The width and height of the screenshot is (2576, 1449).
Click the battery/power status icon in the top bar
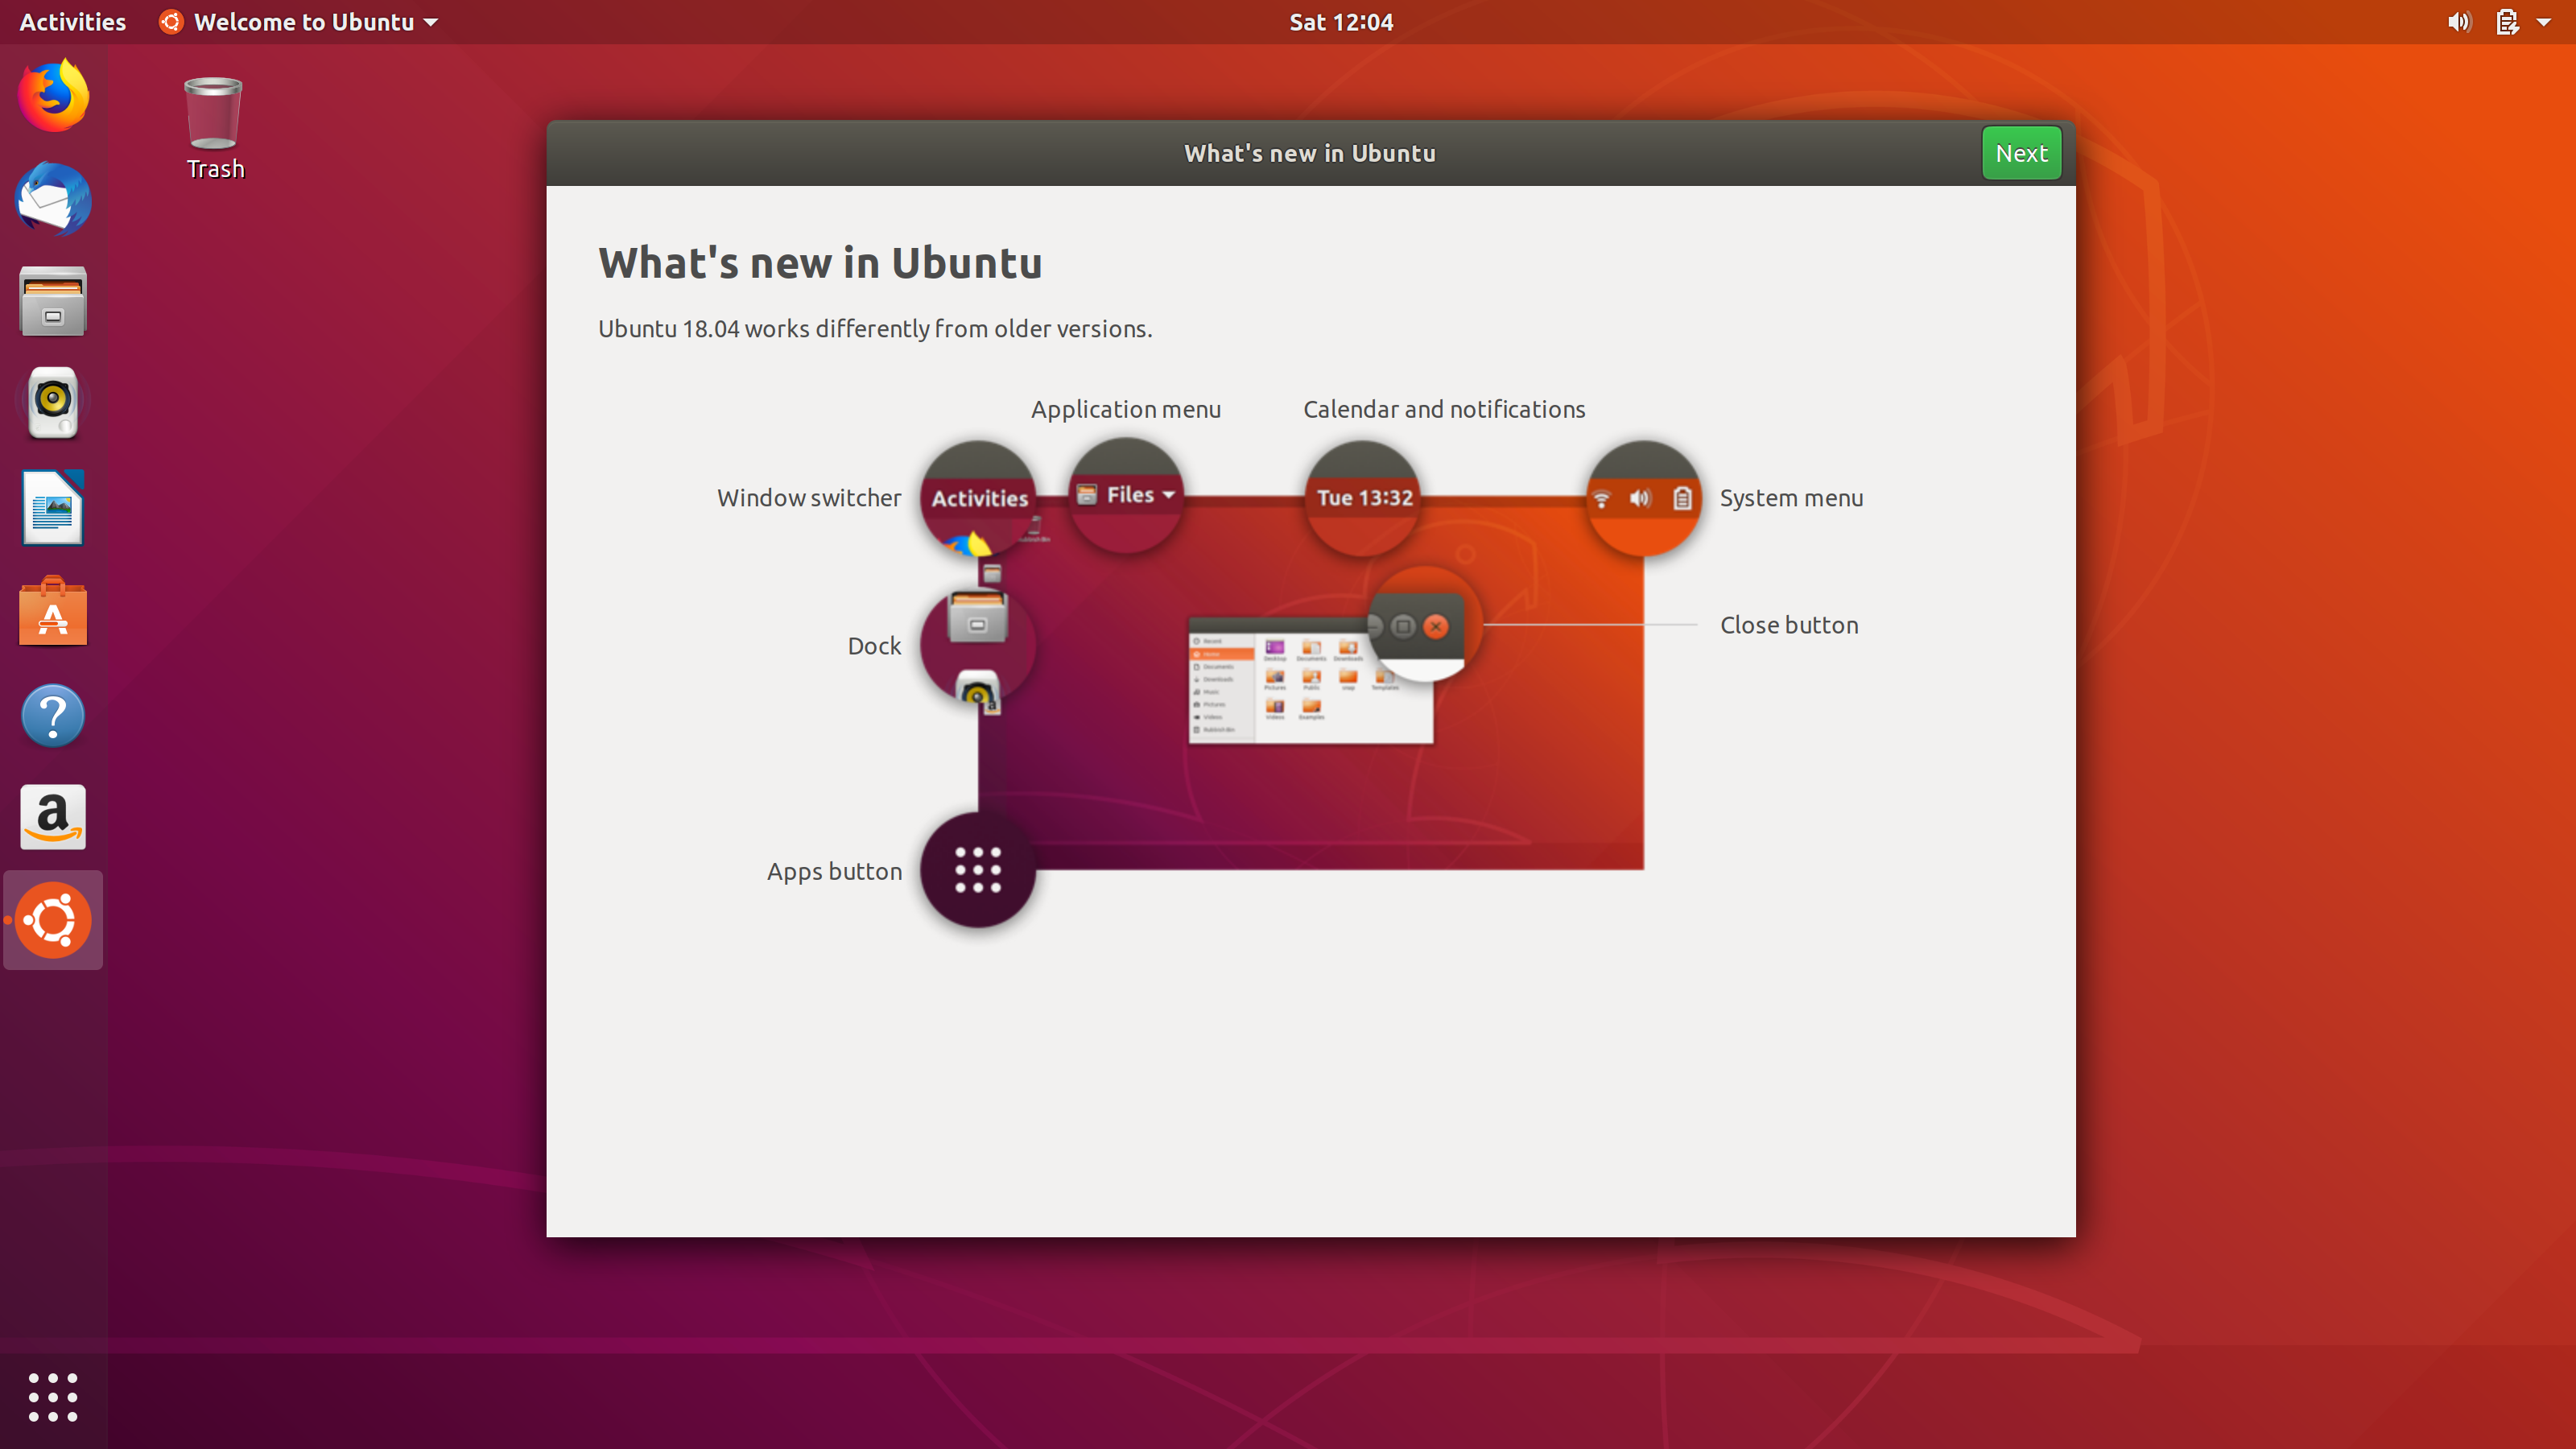(2506, 22)
